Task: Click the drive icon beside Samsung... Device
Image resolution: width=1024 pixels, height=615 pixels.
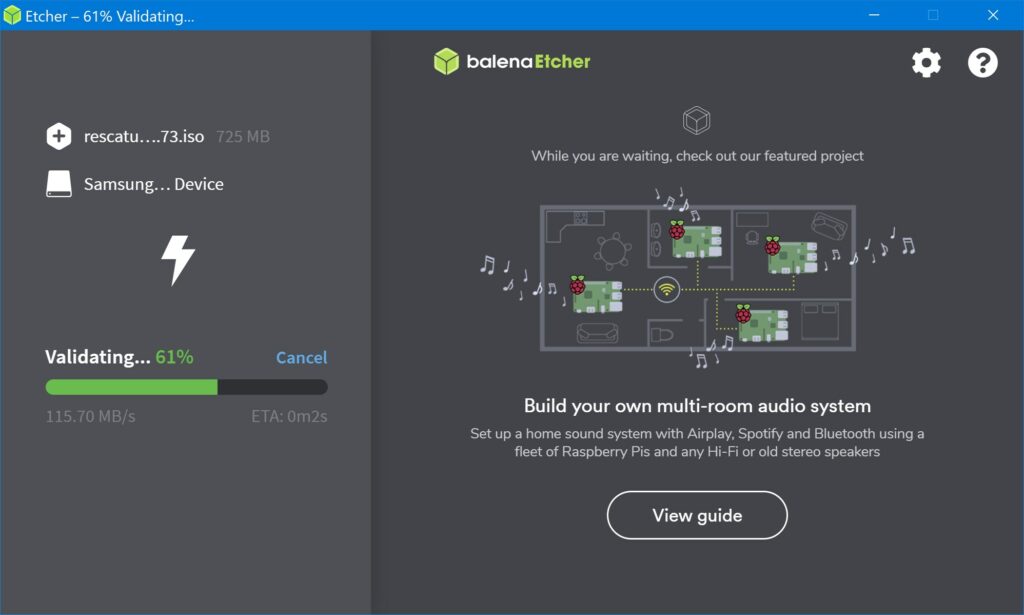Action: pyautogui.click(x=59, y=184)
